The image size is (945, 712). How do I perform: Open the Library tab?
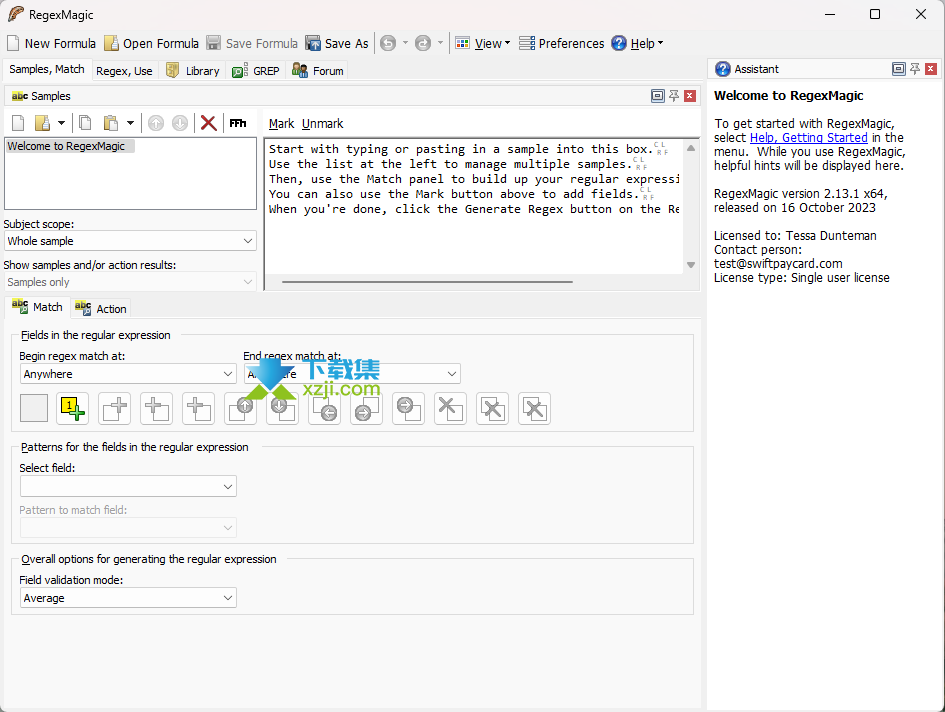tap(193, 71)
